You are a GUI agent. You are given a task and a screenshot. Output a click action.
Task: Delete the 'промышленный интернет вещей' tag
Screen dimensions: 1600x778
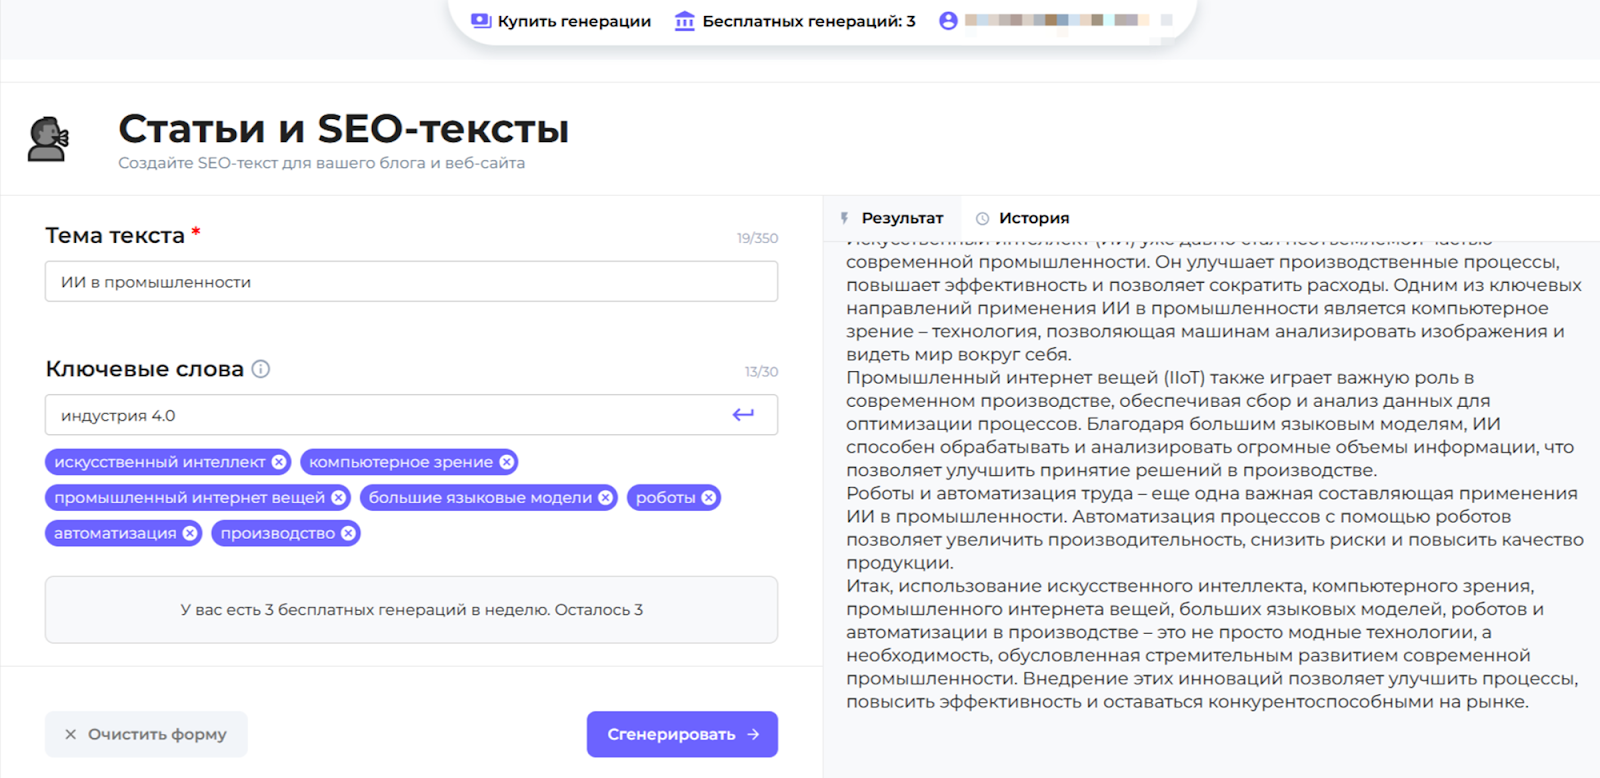[339, 498]
